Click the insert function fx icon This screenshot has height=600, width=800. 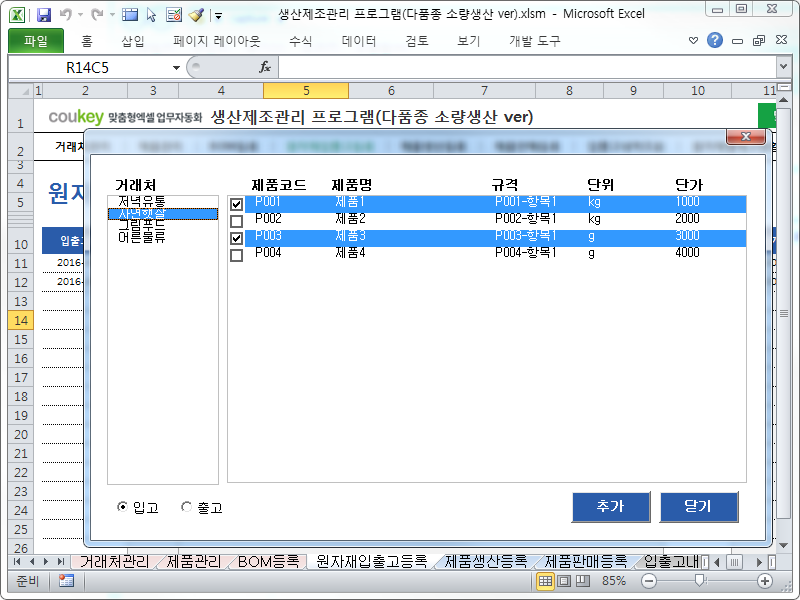point(265,67)
